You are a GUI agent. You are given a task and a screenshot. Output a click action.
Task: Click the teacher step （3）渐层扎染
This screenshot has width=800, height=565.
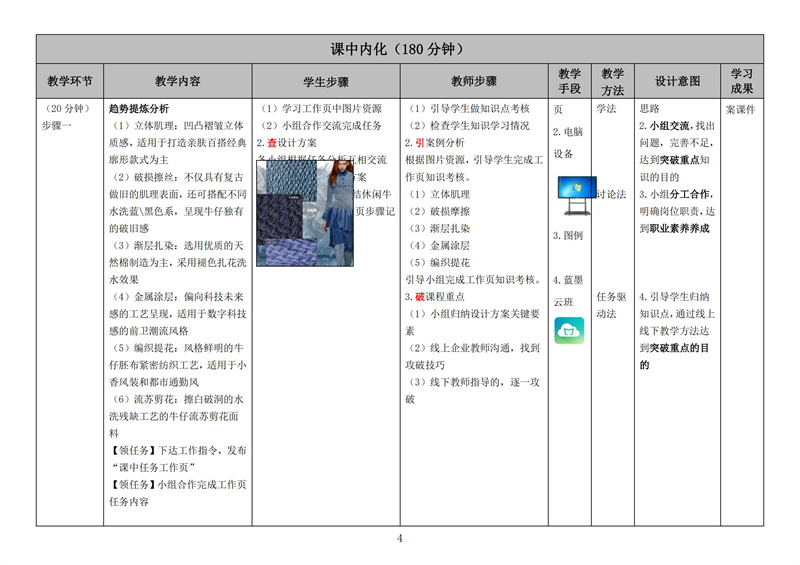tap(438, 228)
